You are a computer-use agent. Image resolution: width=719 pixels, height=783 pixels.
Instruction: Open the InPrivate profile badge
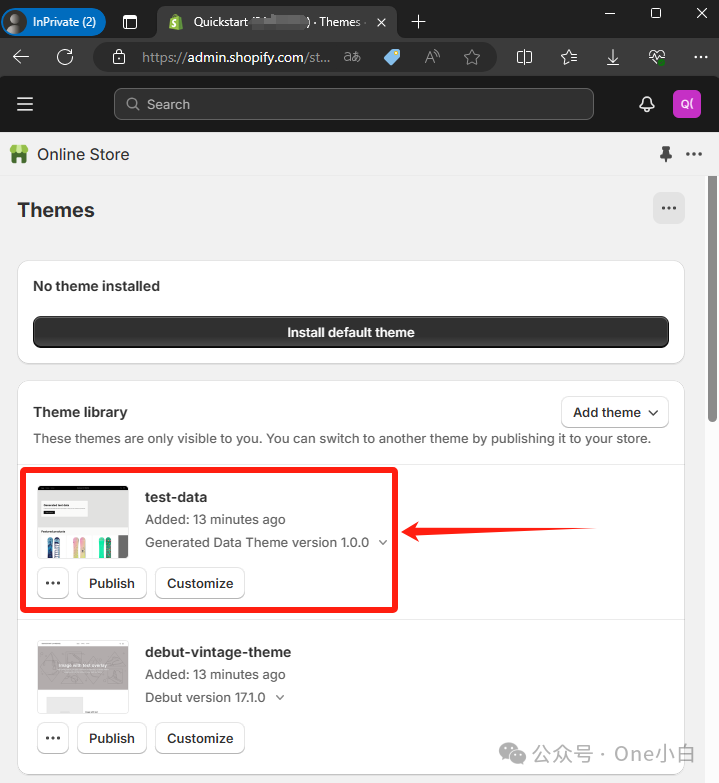coord(53,22)
